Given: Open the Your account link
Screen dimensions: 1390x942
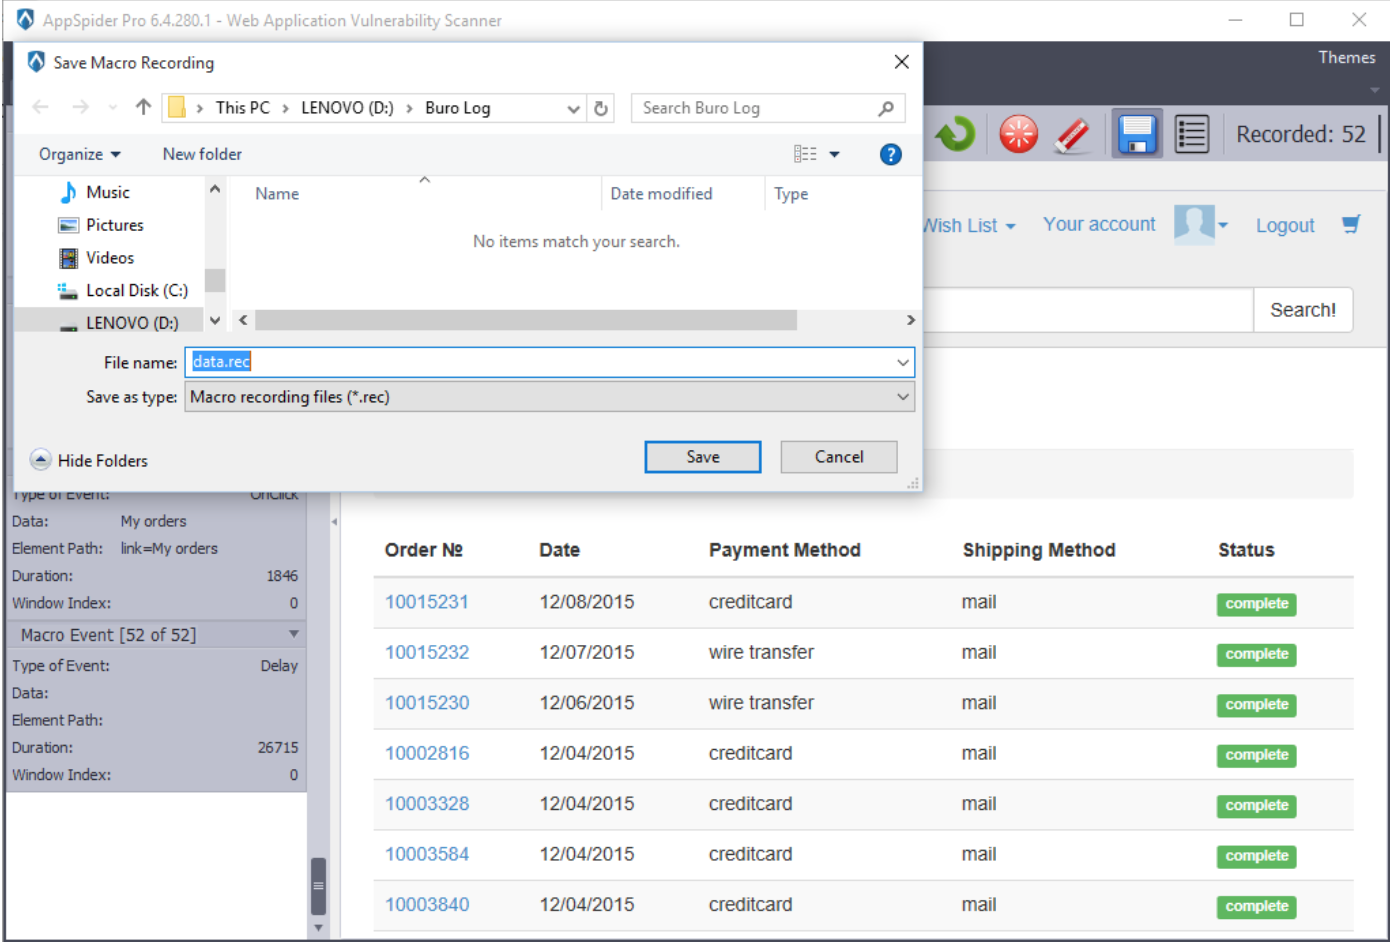Looking at the screenshot, I should [1099, 224].
